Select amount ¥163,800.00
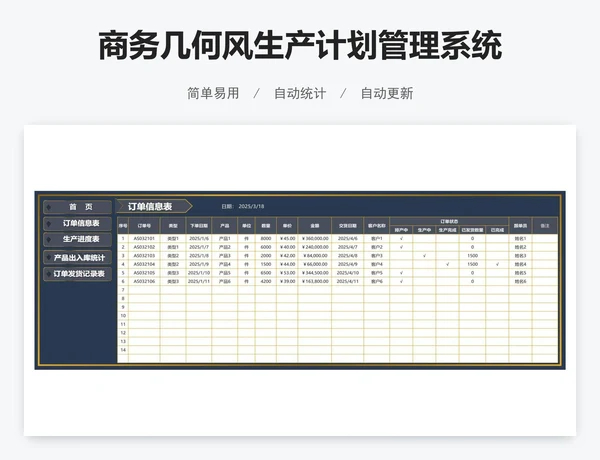The height and width of the screenshot is (460, 600). [315, 281]
